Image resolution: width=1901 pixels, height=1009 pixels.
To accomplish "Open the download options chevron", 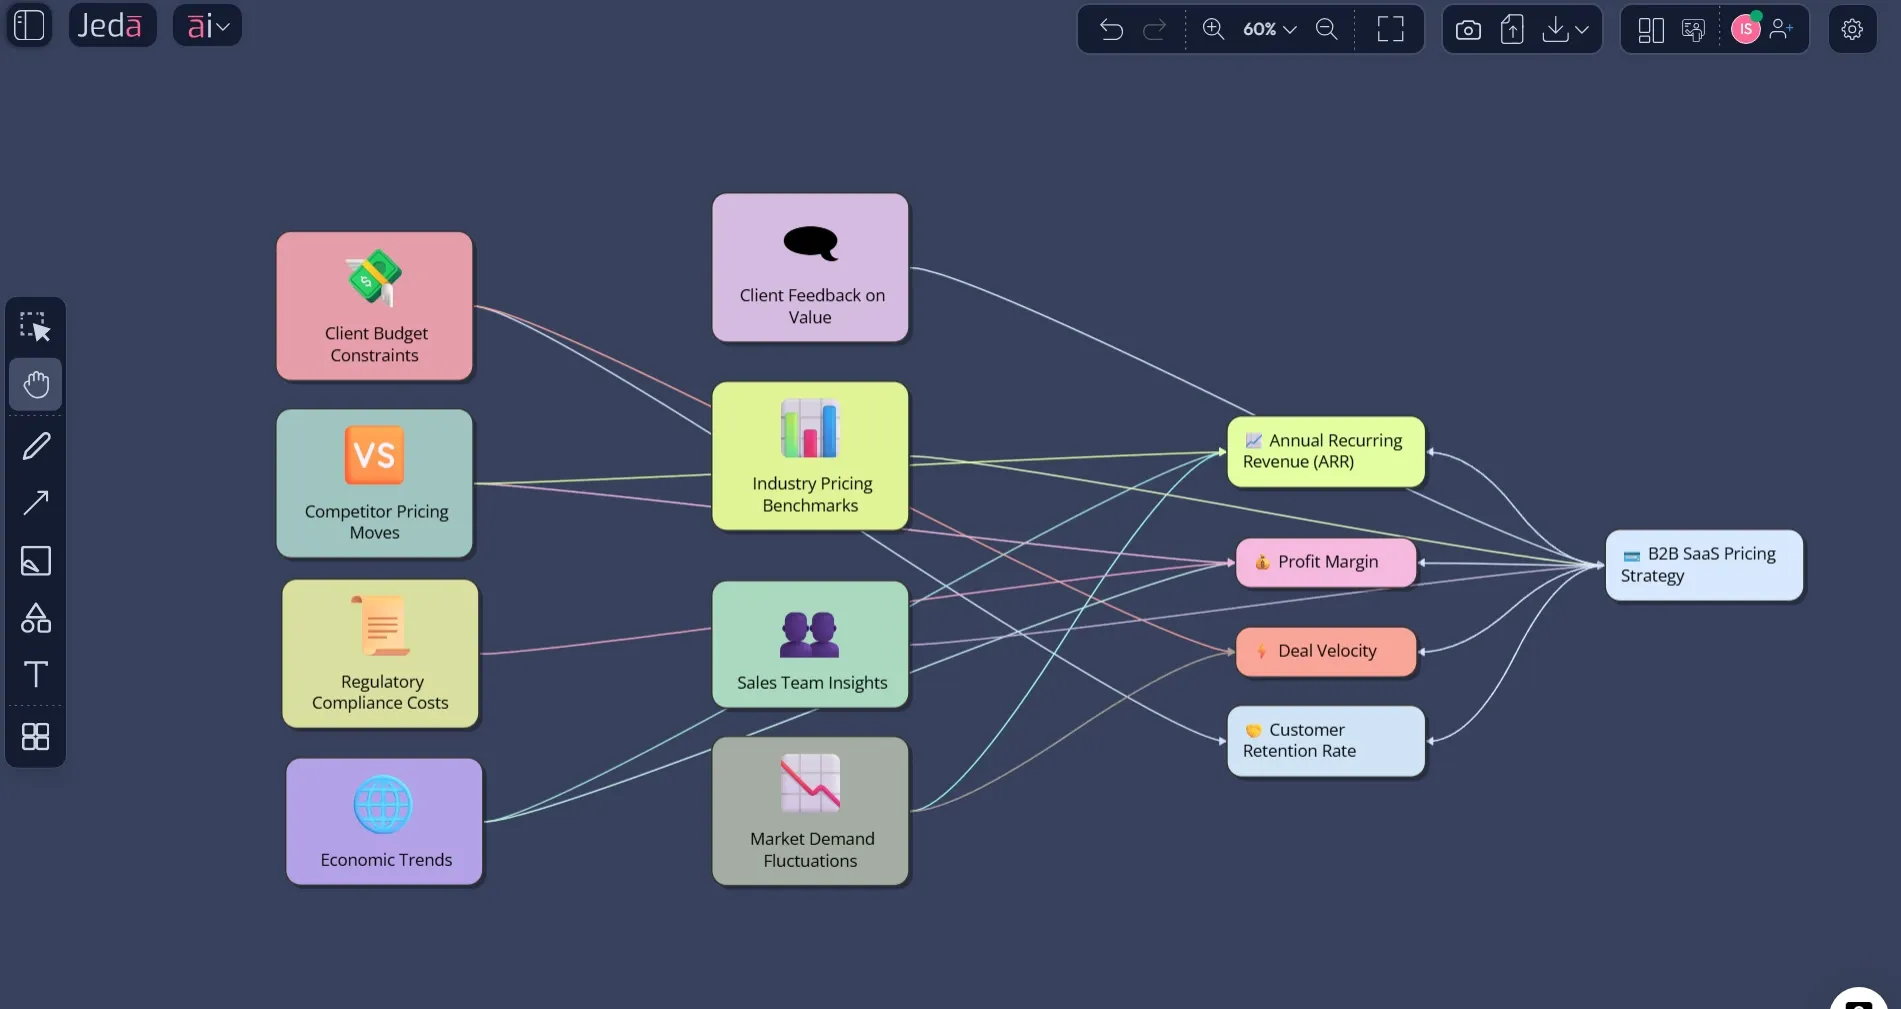I will point(1584,30).
